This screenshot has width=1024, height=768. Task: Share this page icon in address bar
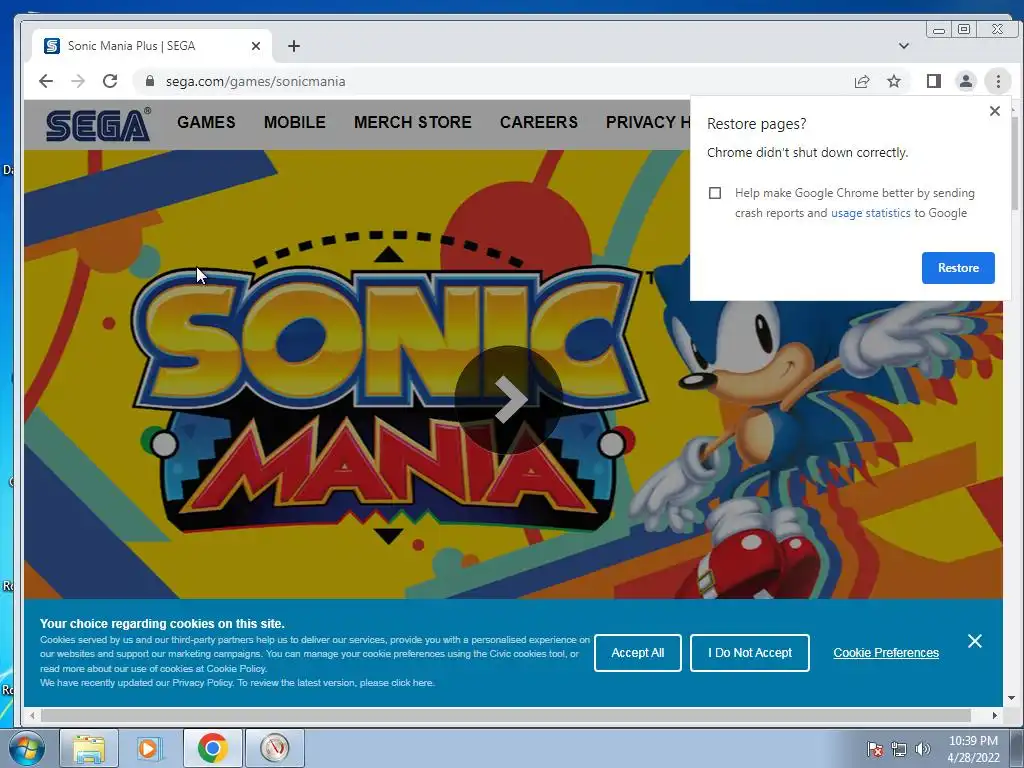click(862, 81)
